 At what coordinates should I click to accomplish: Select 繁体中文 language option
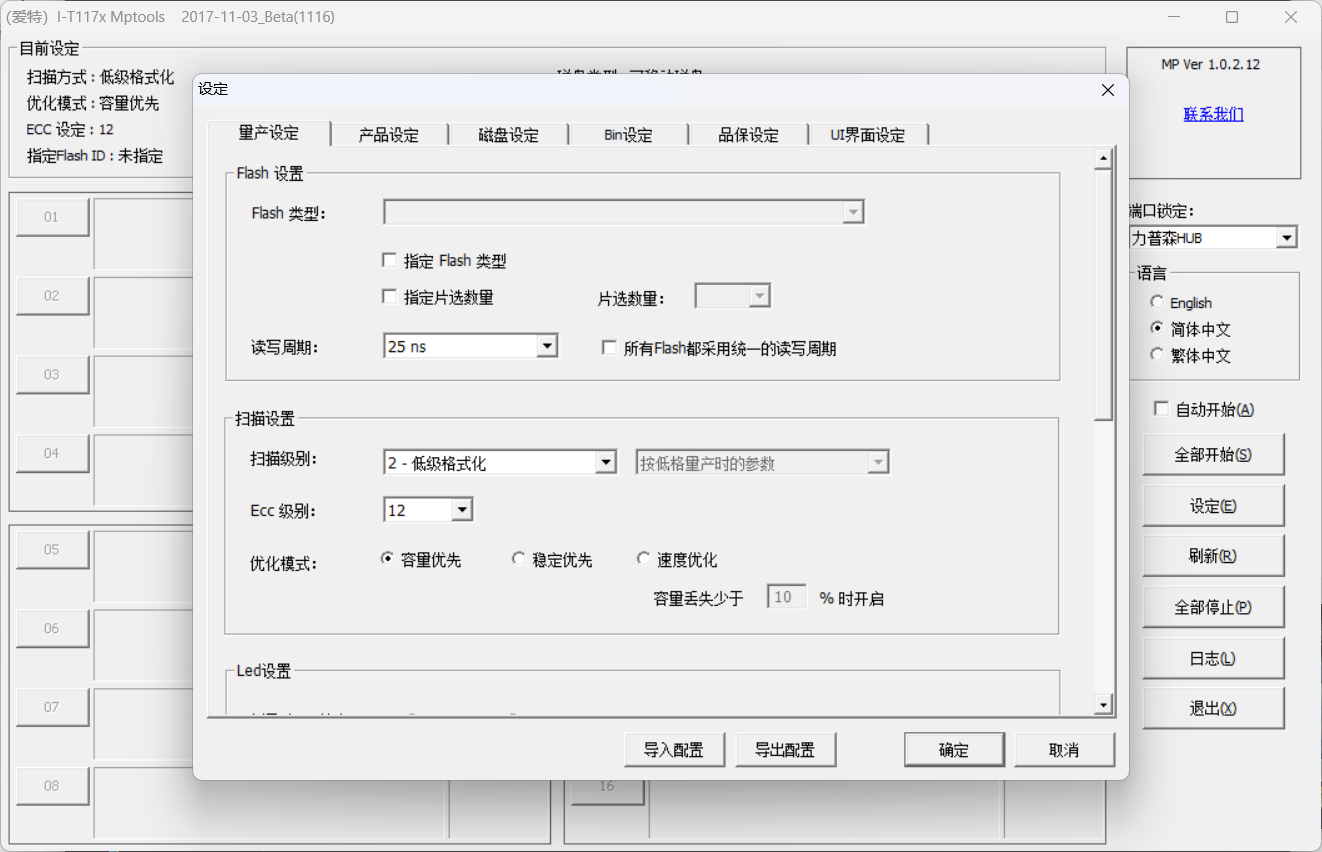click(x=1157, y=355)
